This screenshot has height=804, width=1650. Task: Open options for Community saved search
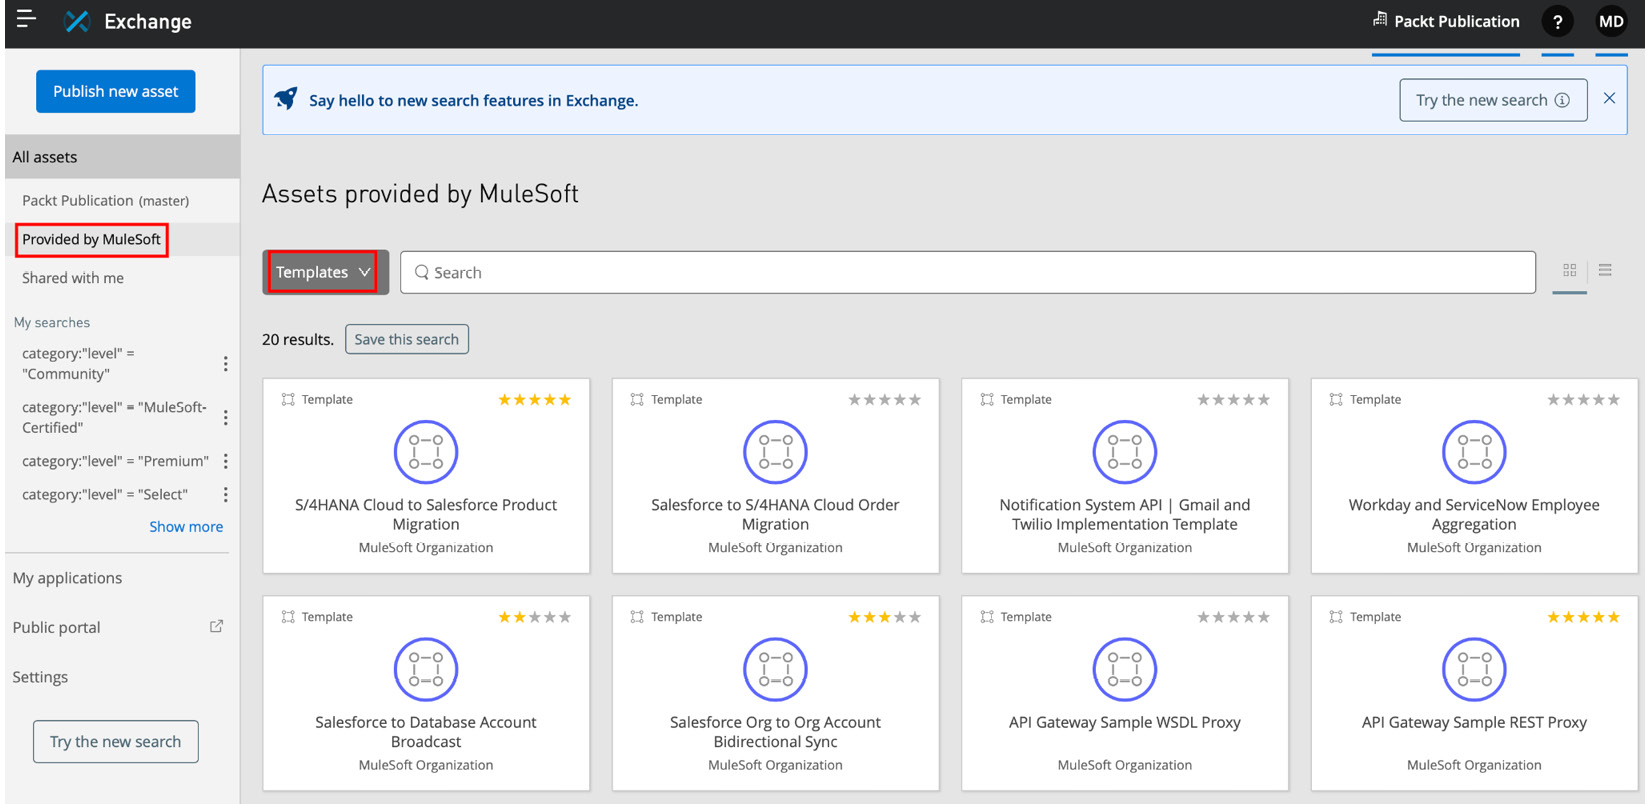(225, 364)
